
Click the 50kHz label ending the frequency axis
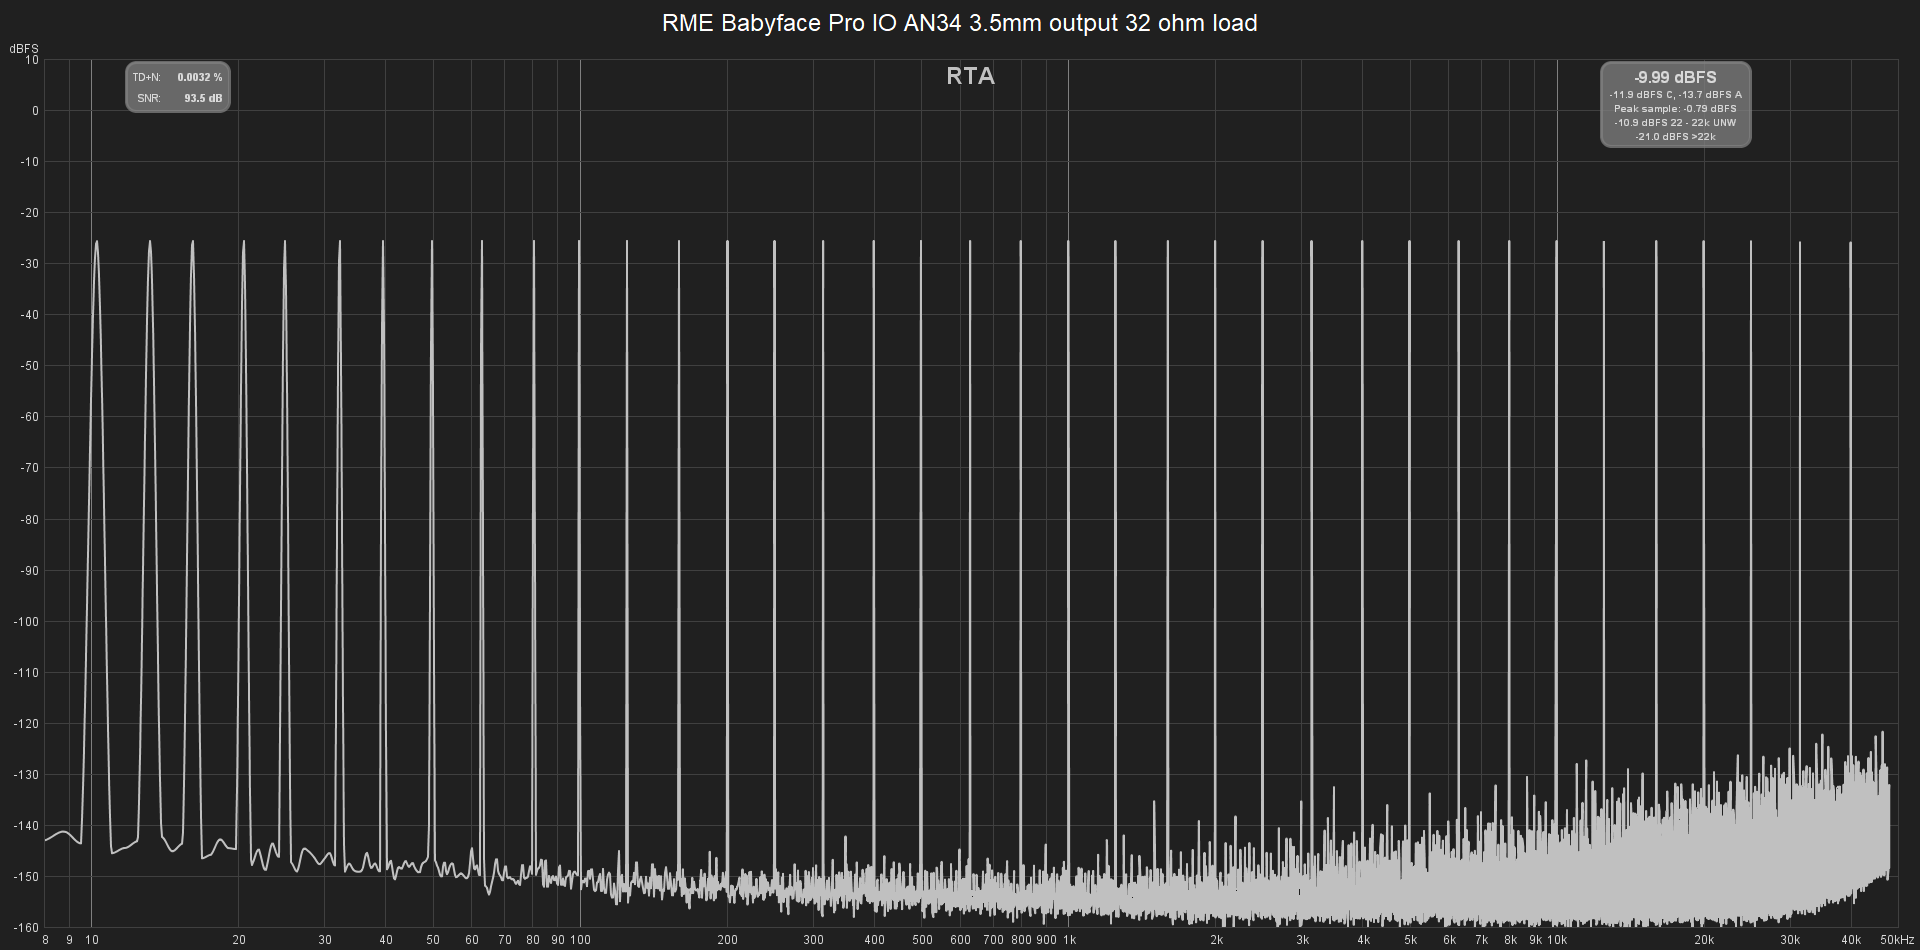pos(1896,940)
